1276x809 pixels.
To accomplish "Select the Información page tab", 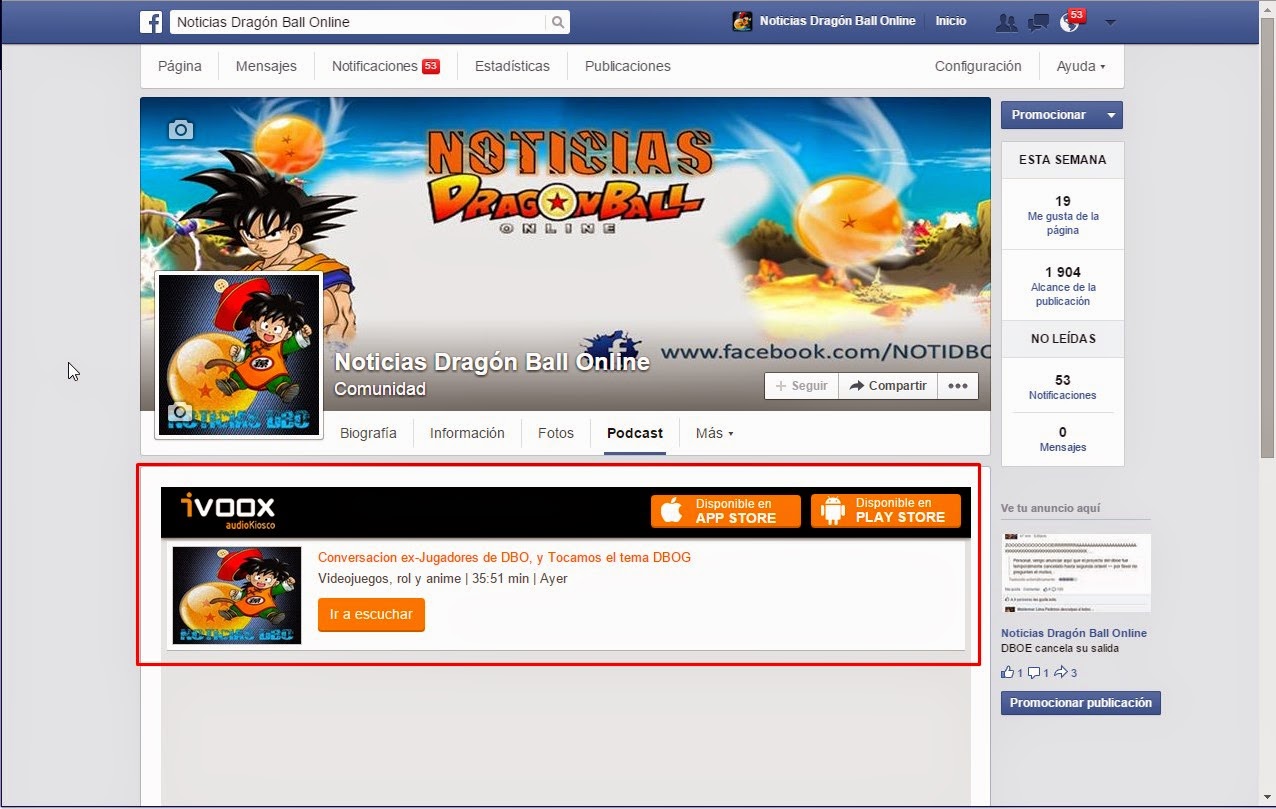I will 467,433.
